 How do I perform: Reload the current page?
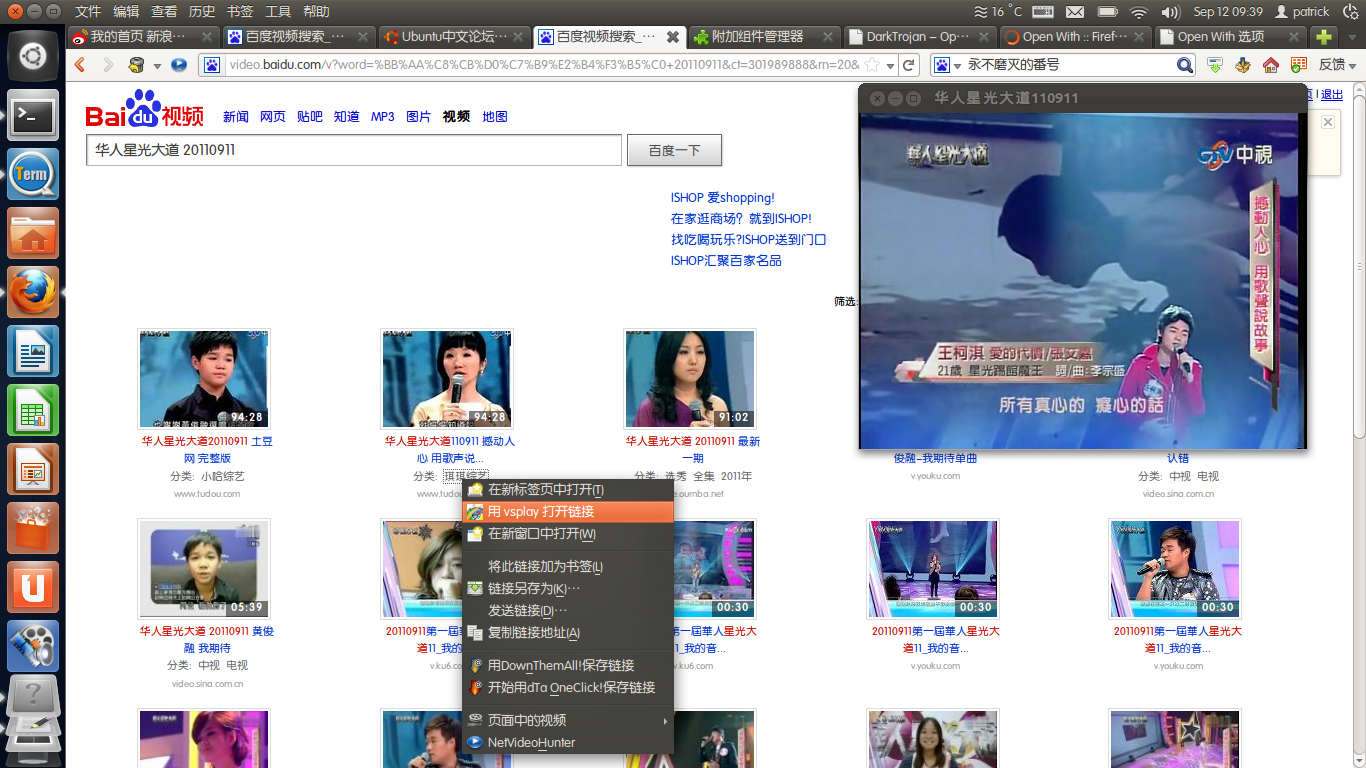(908, 65)
